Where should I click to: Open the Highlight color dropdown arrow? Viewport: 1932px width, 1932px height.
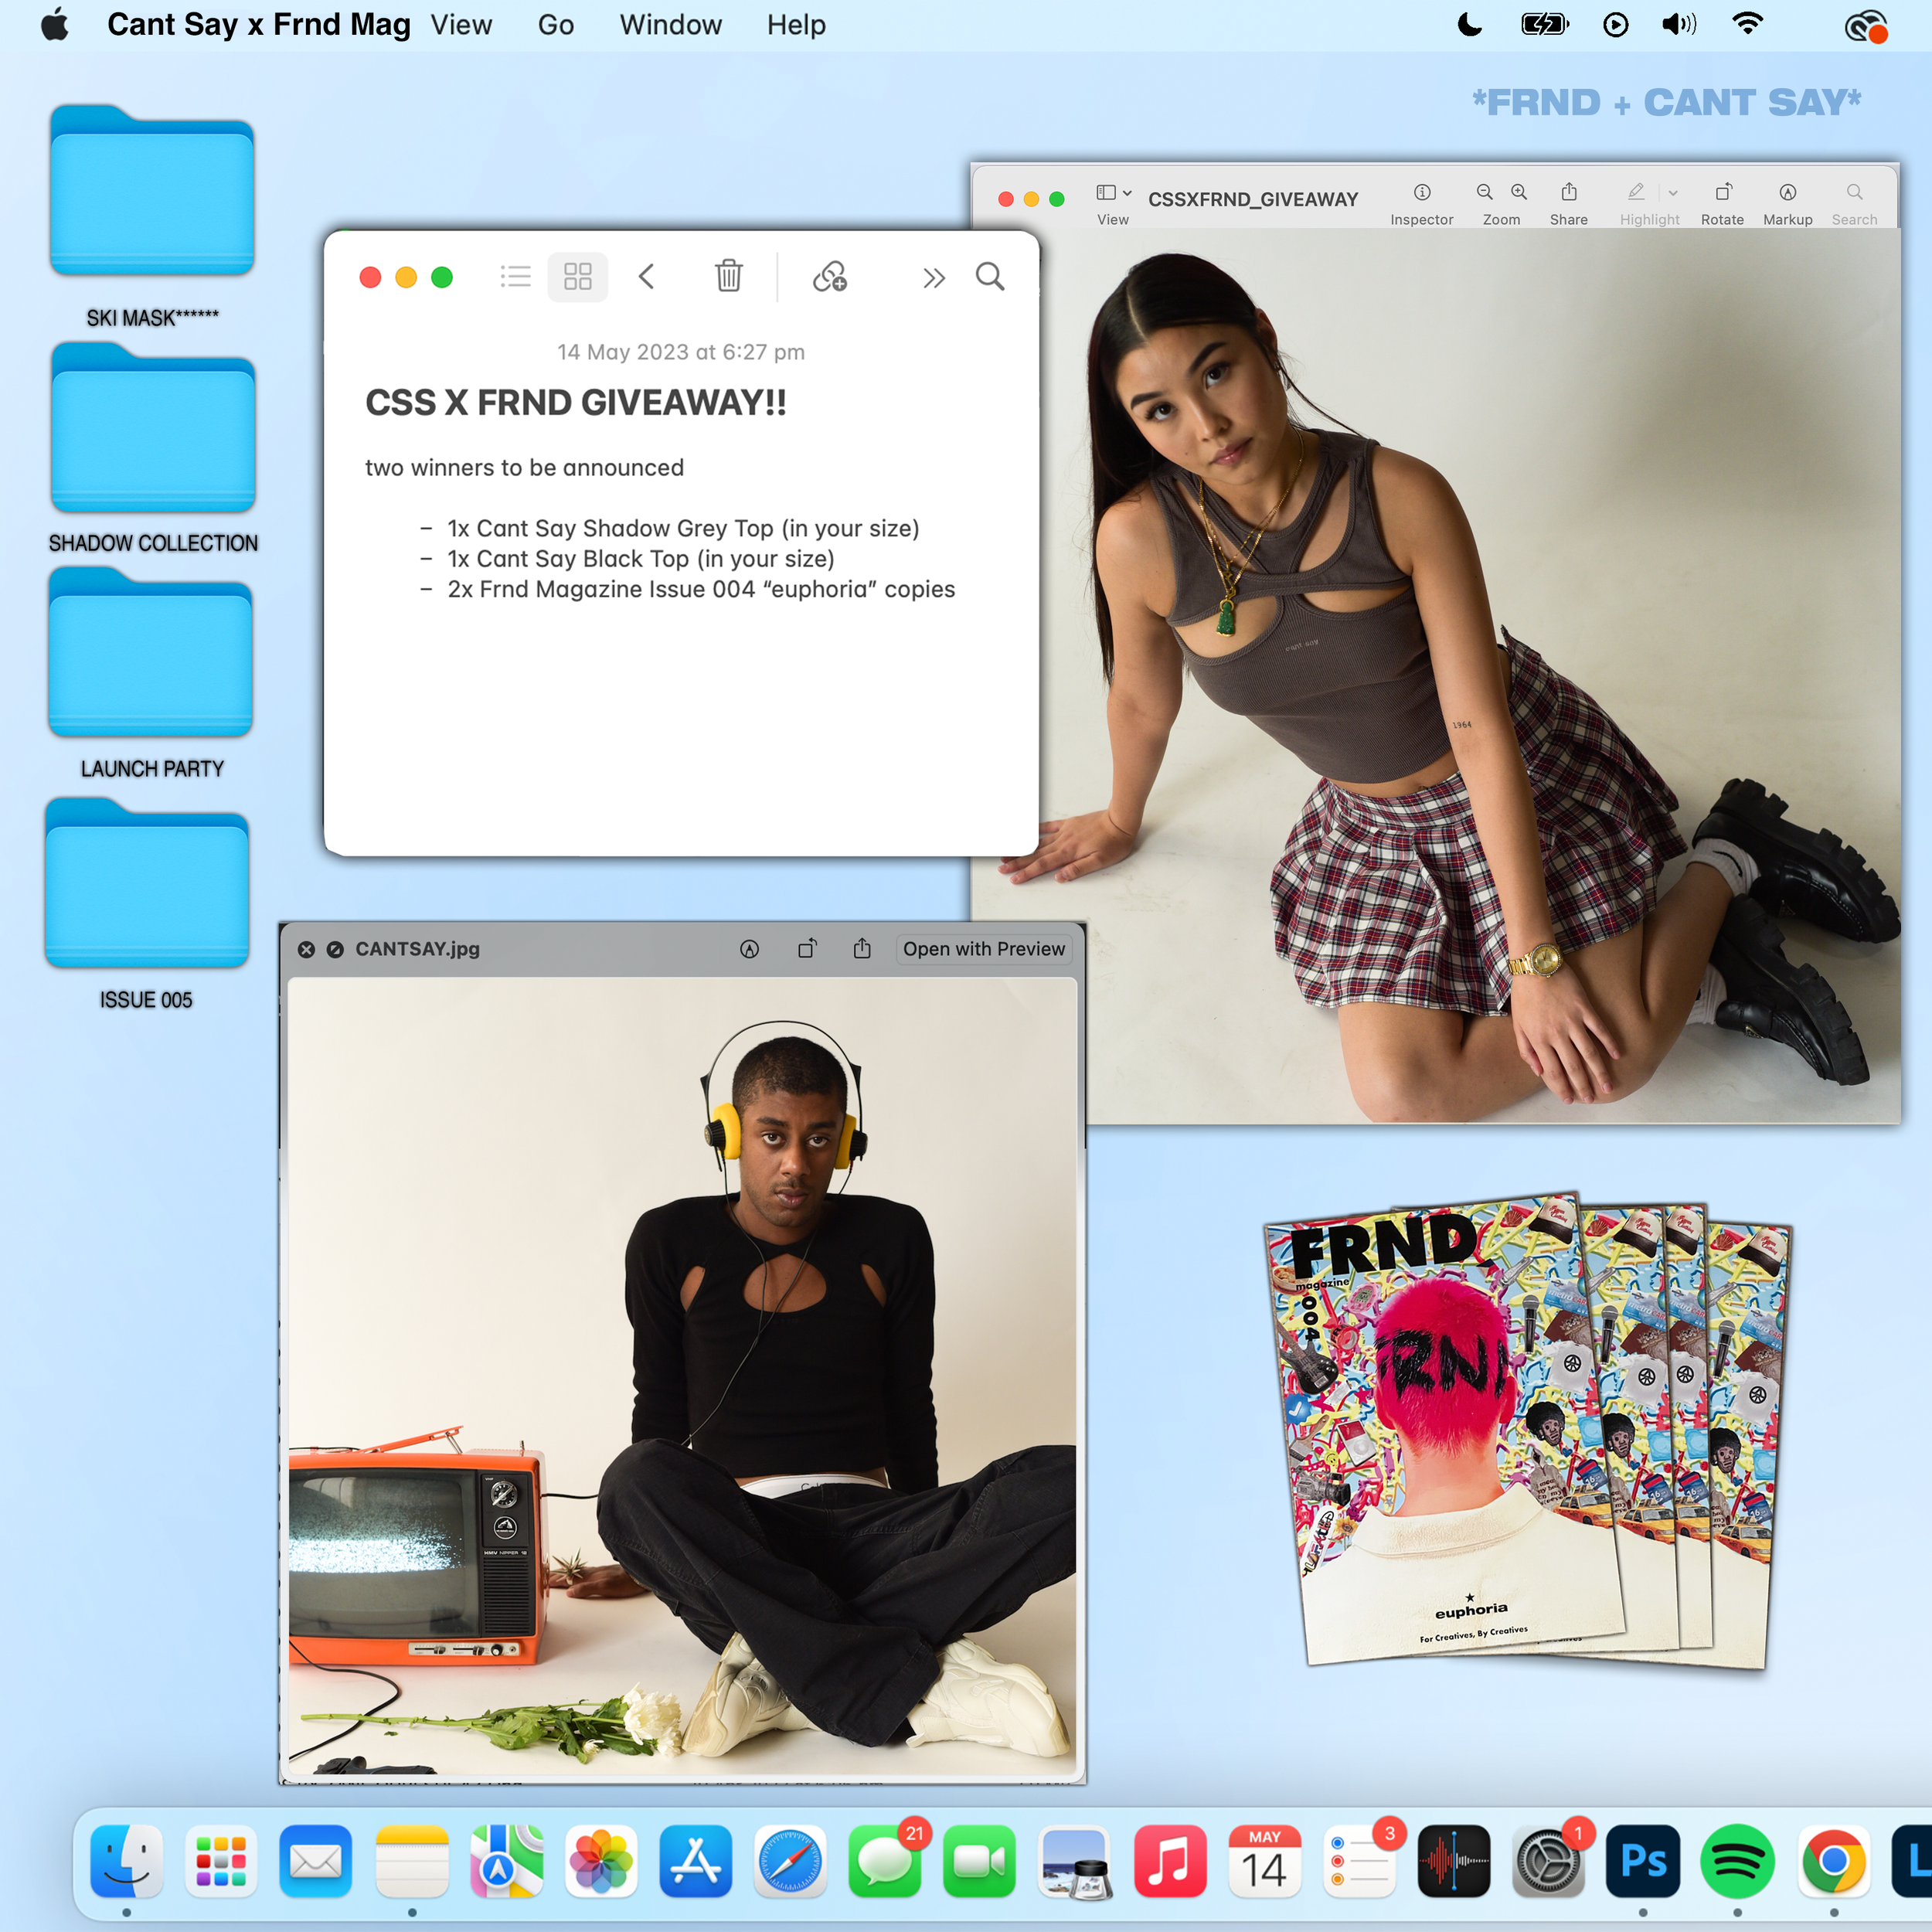pos(1673,192)
